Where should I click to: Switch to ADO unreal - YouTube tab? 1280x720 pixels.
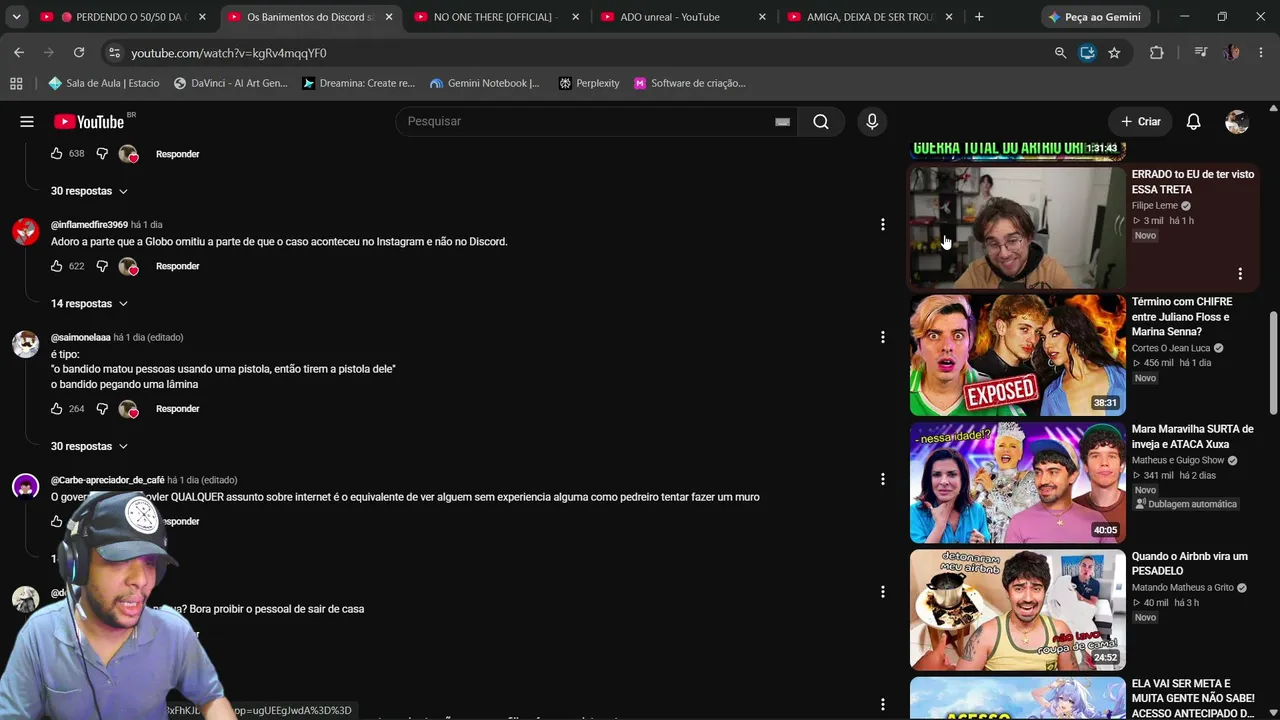click(683, 17)
